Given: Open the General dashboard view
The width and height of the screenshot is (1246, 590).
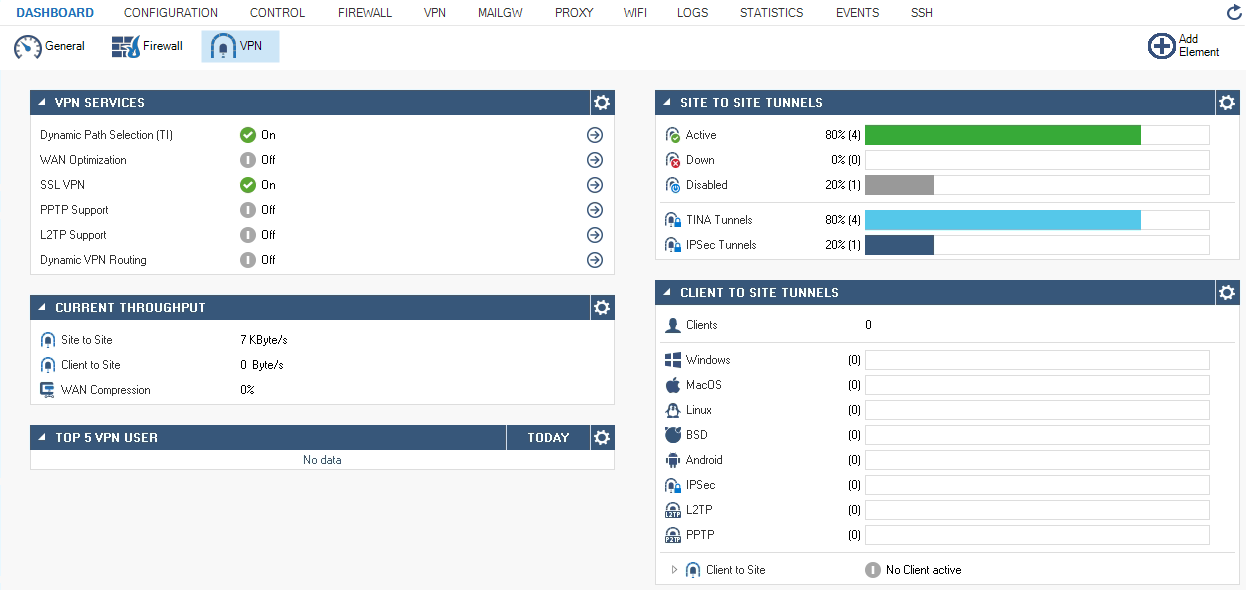Looking at the screenshot, I should point(50,47).
